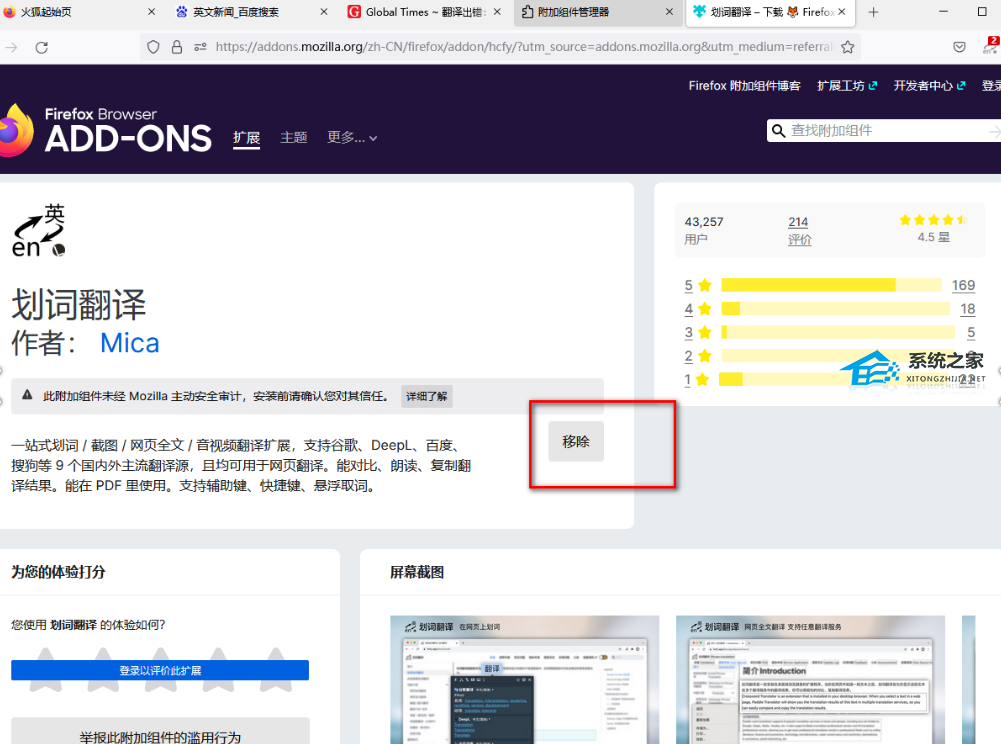Open the first screenshot 在网页上划词
The width and height of the screenshot is (1001, 744).
pos(524,679)
